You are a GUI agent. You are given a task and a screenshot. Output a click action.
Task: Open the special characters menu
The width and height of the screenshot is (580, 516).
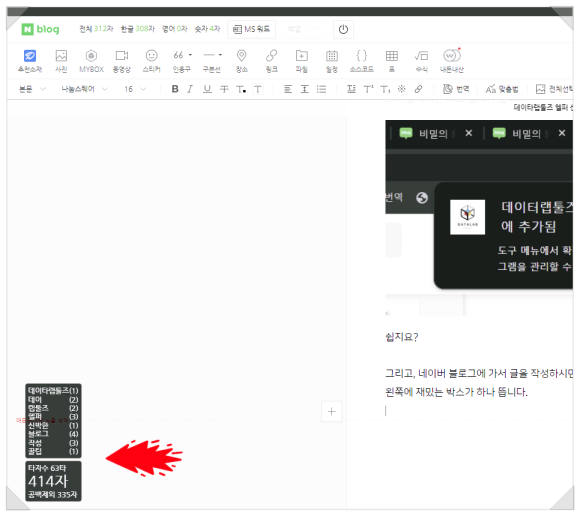click(x=402, y=89)
